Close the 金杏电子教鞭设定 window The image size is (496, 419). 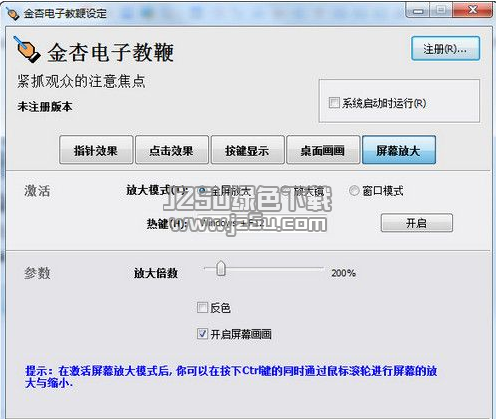tap(472, 10)
